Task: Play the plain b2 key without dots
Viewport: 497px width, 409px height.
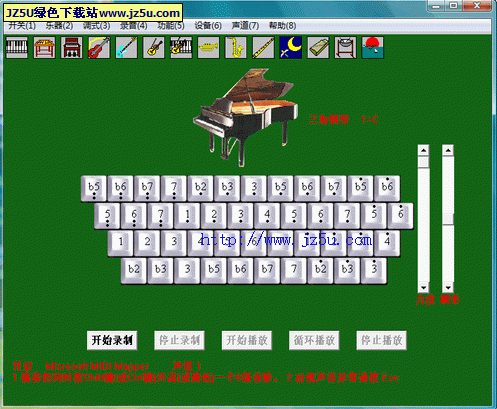Action: [134, 271]
